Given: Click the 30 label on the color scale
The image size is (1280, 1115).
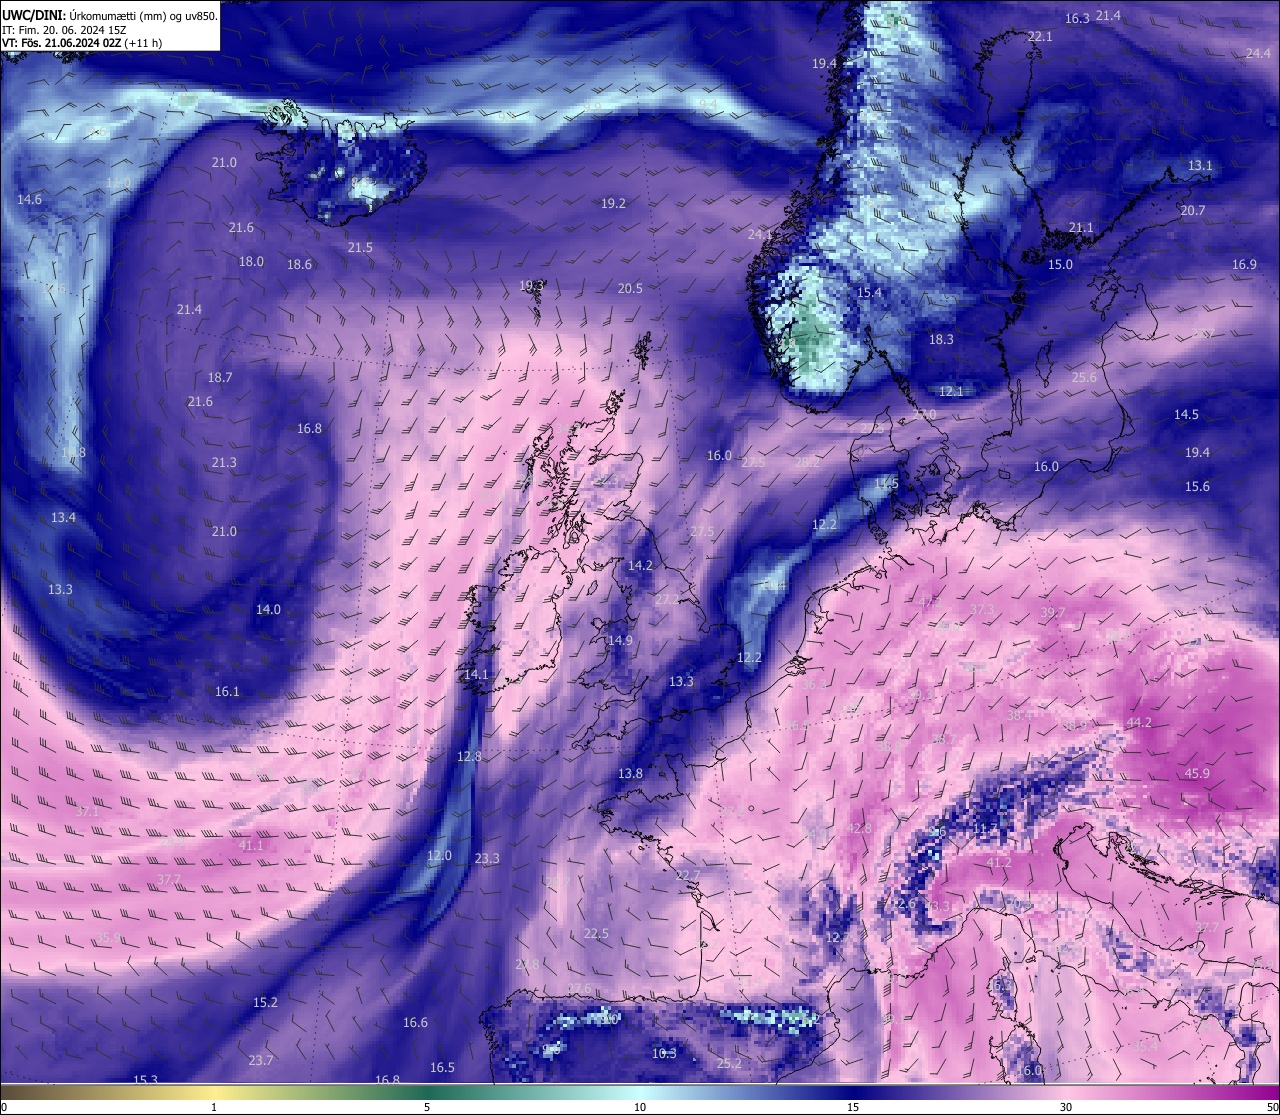Looking at the screenshot, I should (x=1066, y=1107).
